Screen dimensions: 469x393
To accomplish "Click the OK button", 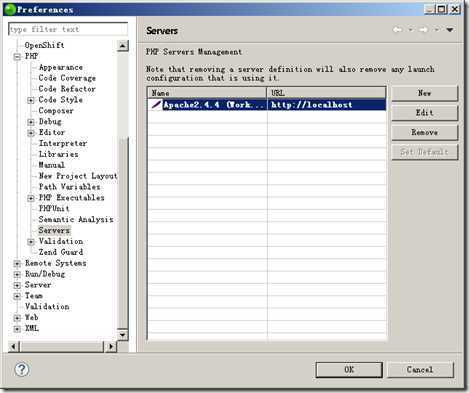I will pyautogui.click(x=349, y=370).
